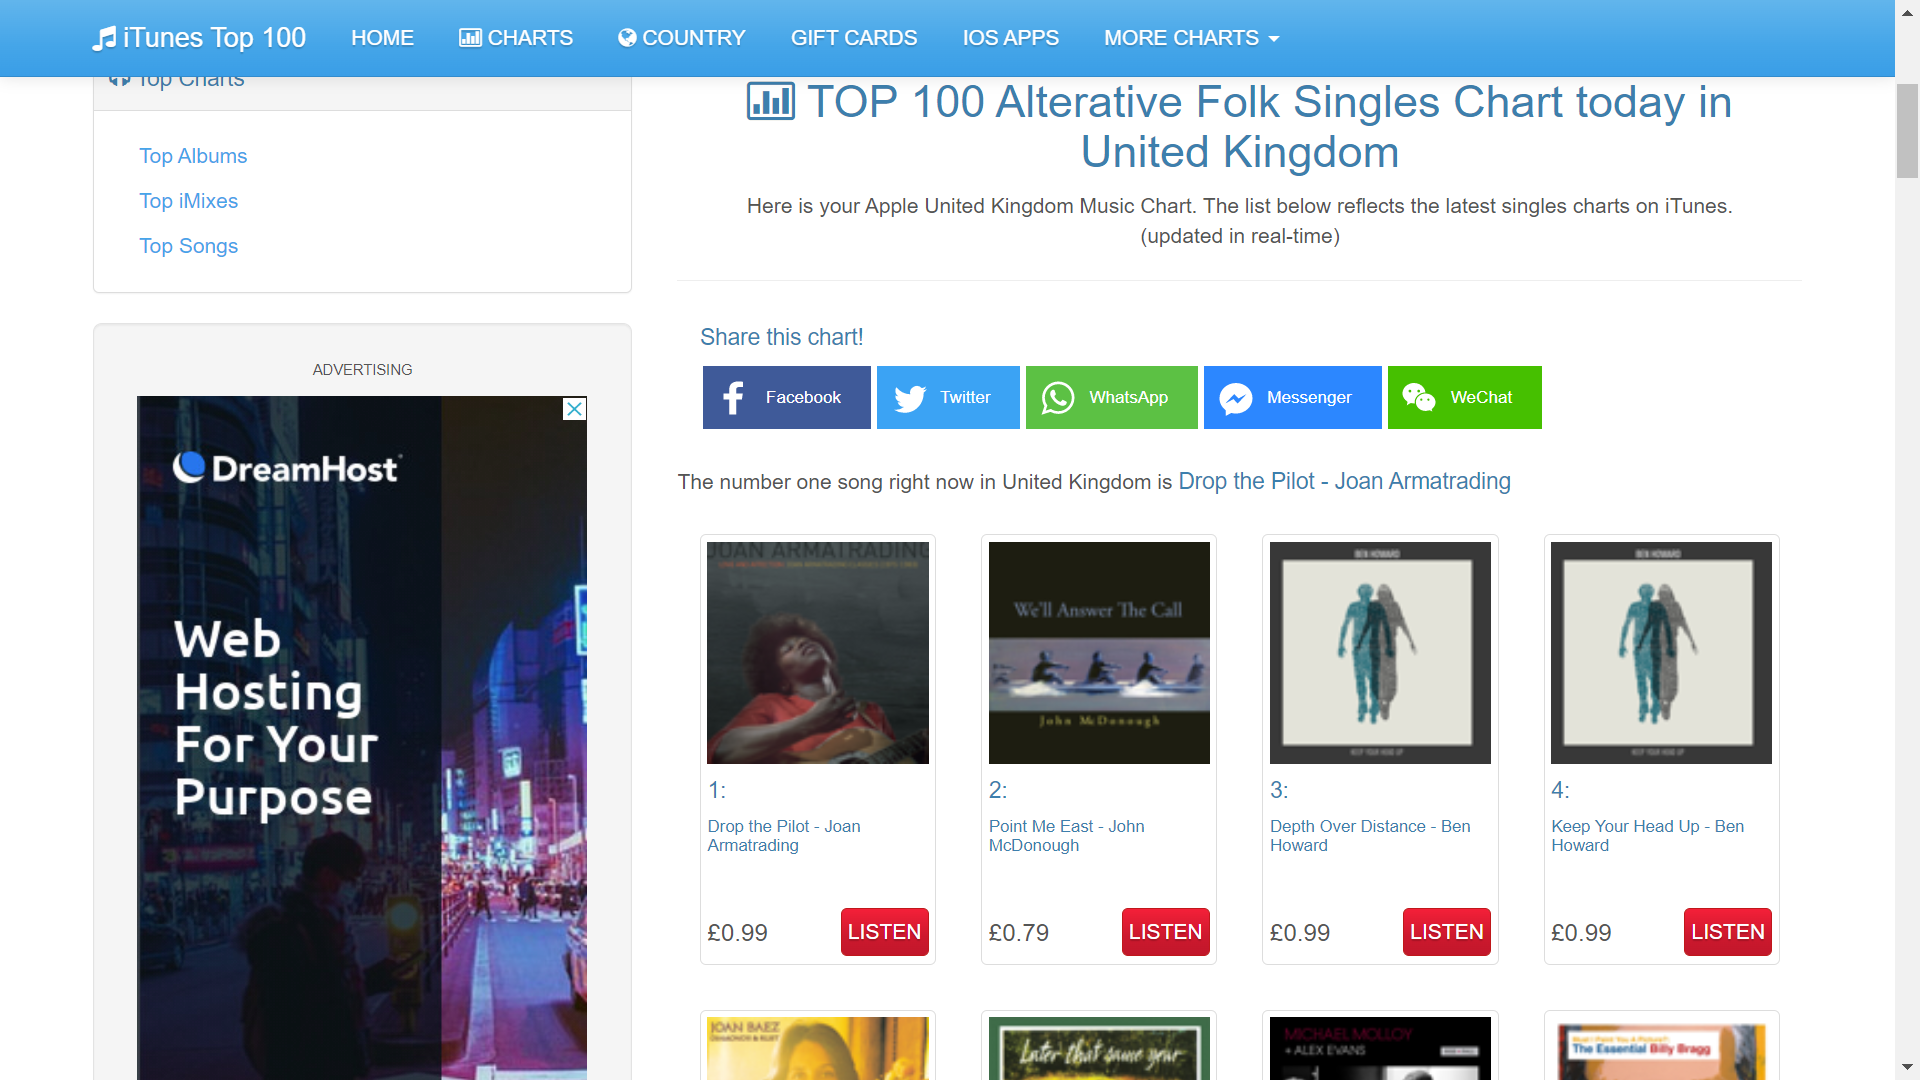This screenshot has width=1920, height=1080.
Task: Close the DreamHost ad with X icon
Action: point(575,409)
